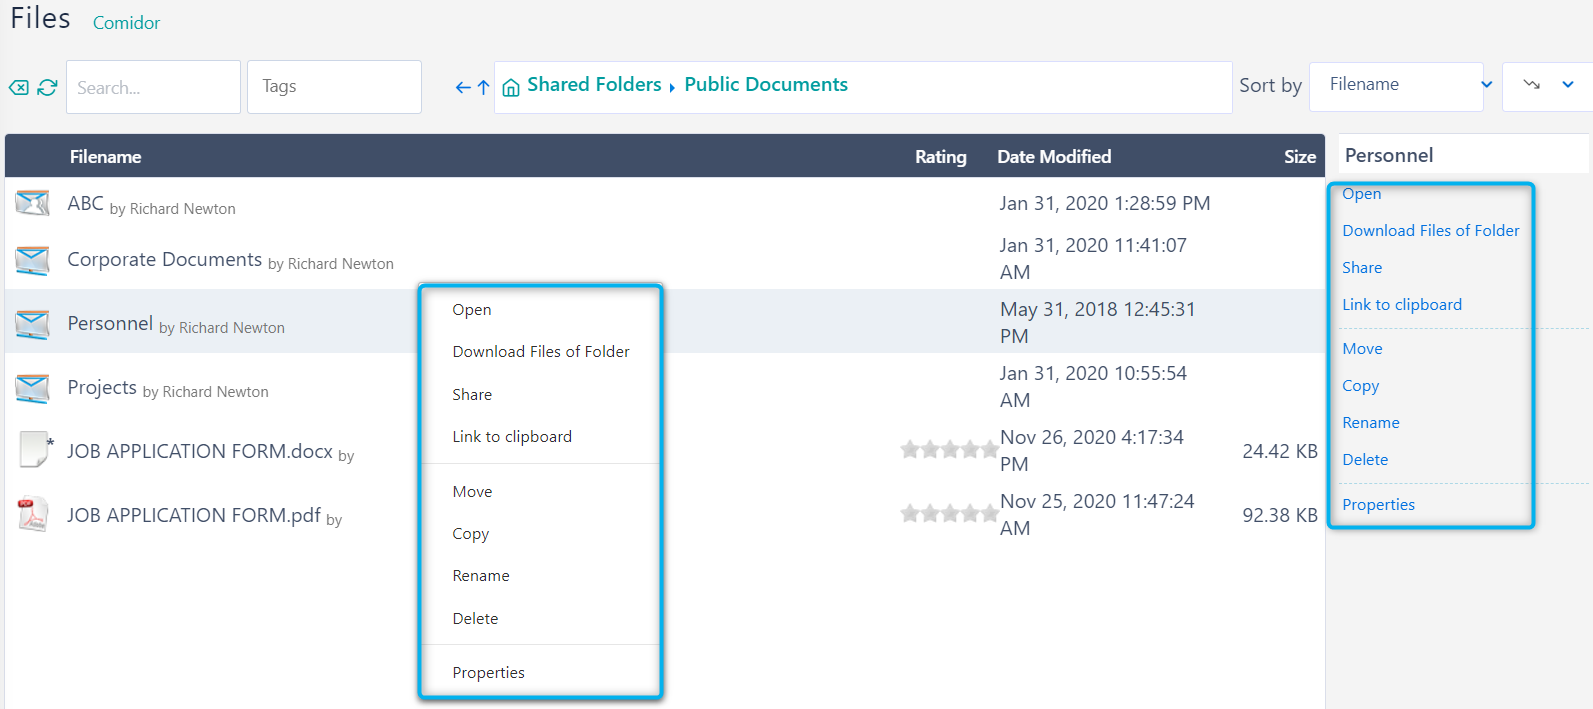Set star rating for JOB APPLICATION FORM.docx
The image size is (1593, 709).
click(949, 450)
